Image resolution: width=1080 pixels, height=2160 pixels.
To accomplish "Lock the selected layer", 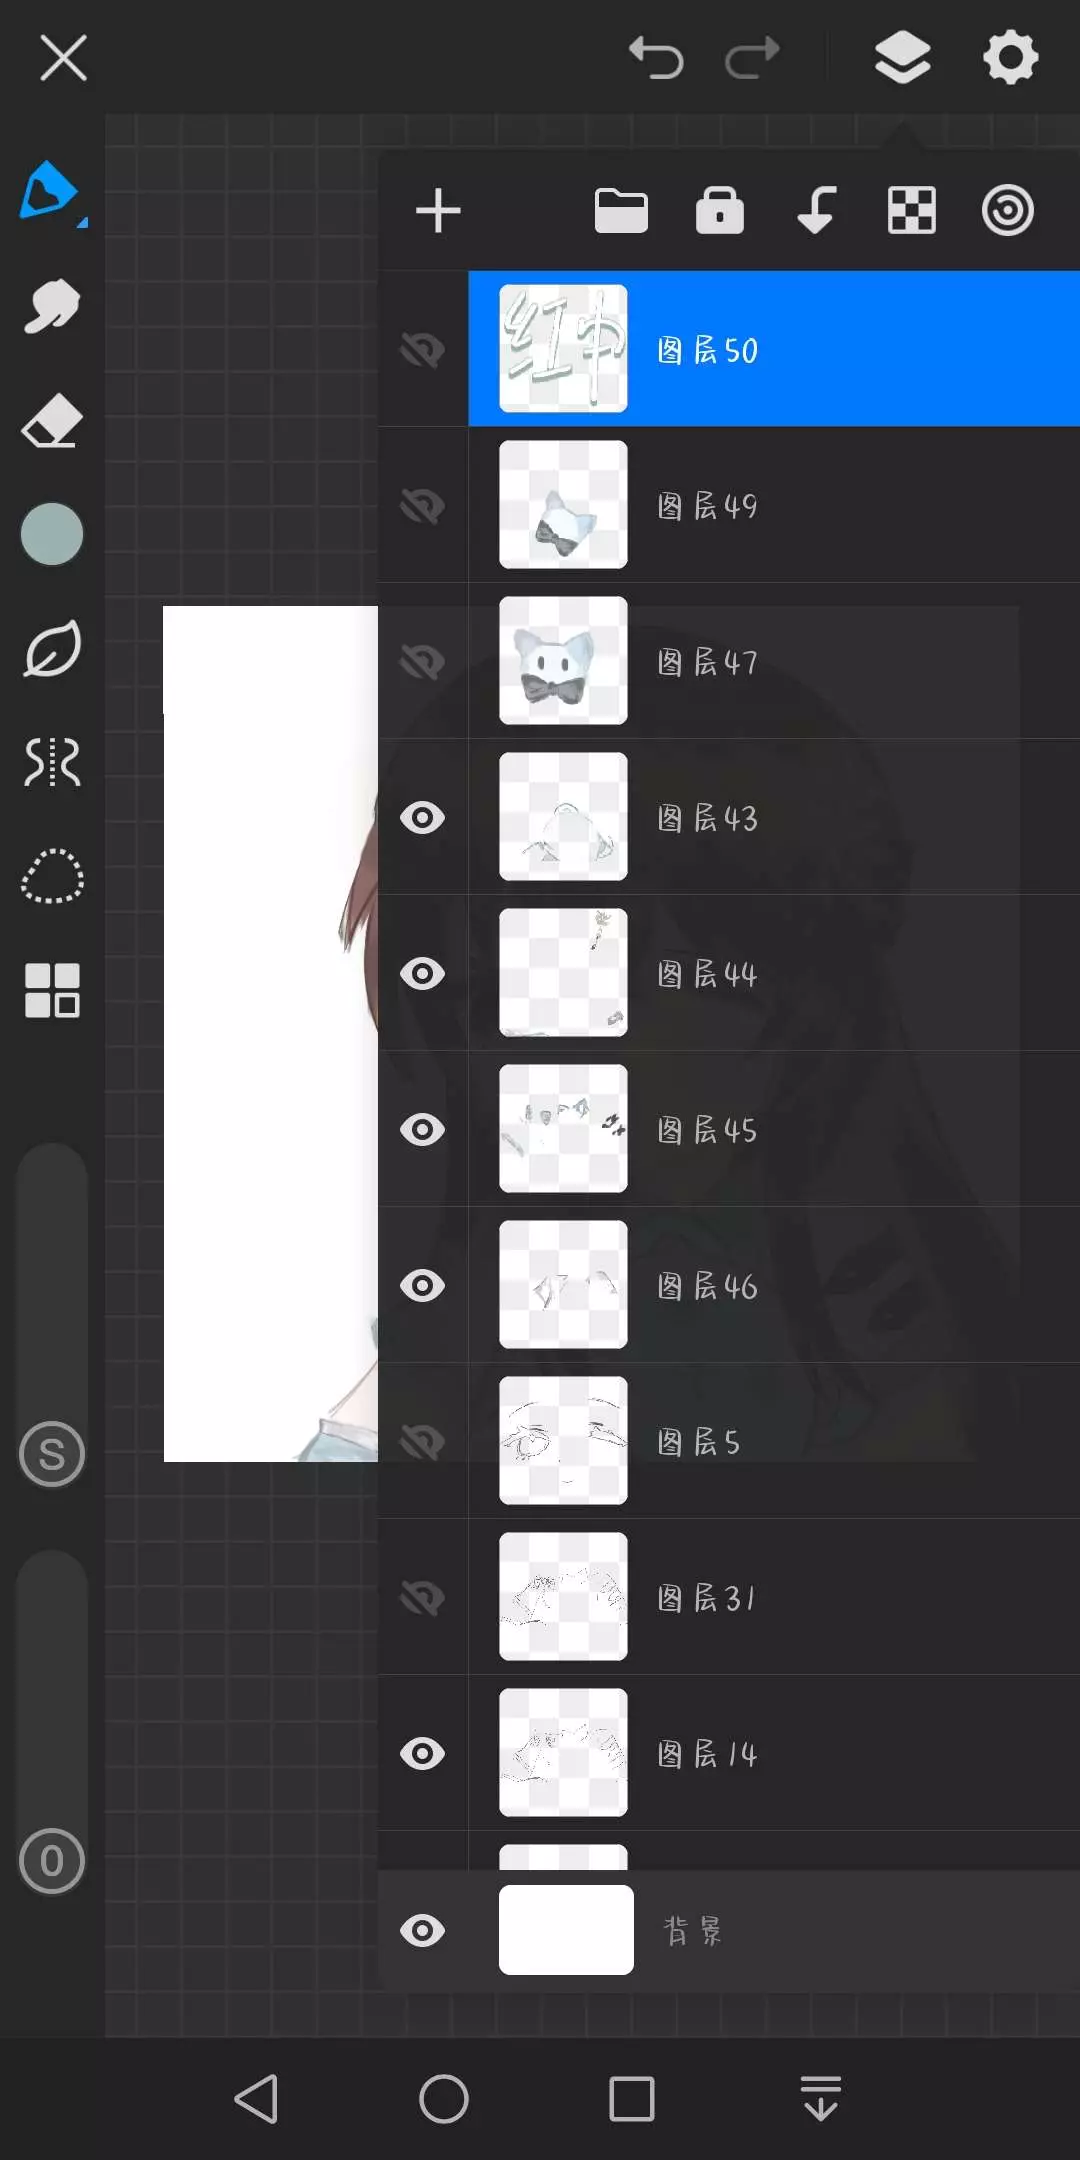I will point(720,210).
